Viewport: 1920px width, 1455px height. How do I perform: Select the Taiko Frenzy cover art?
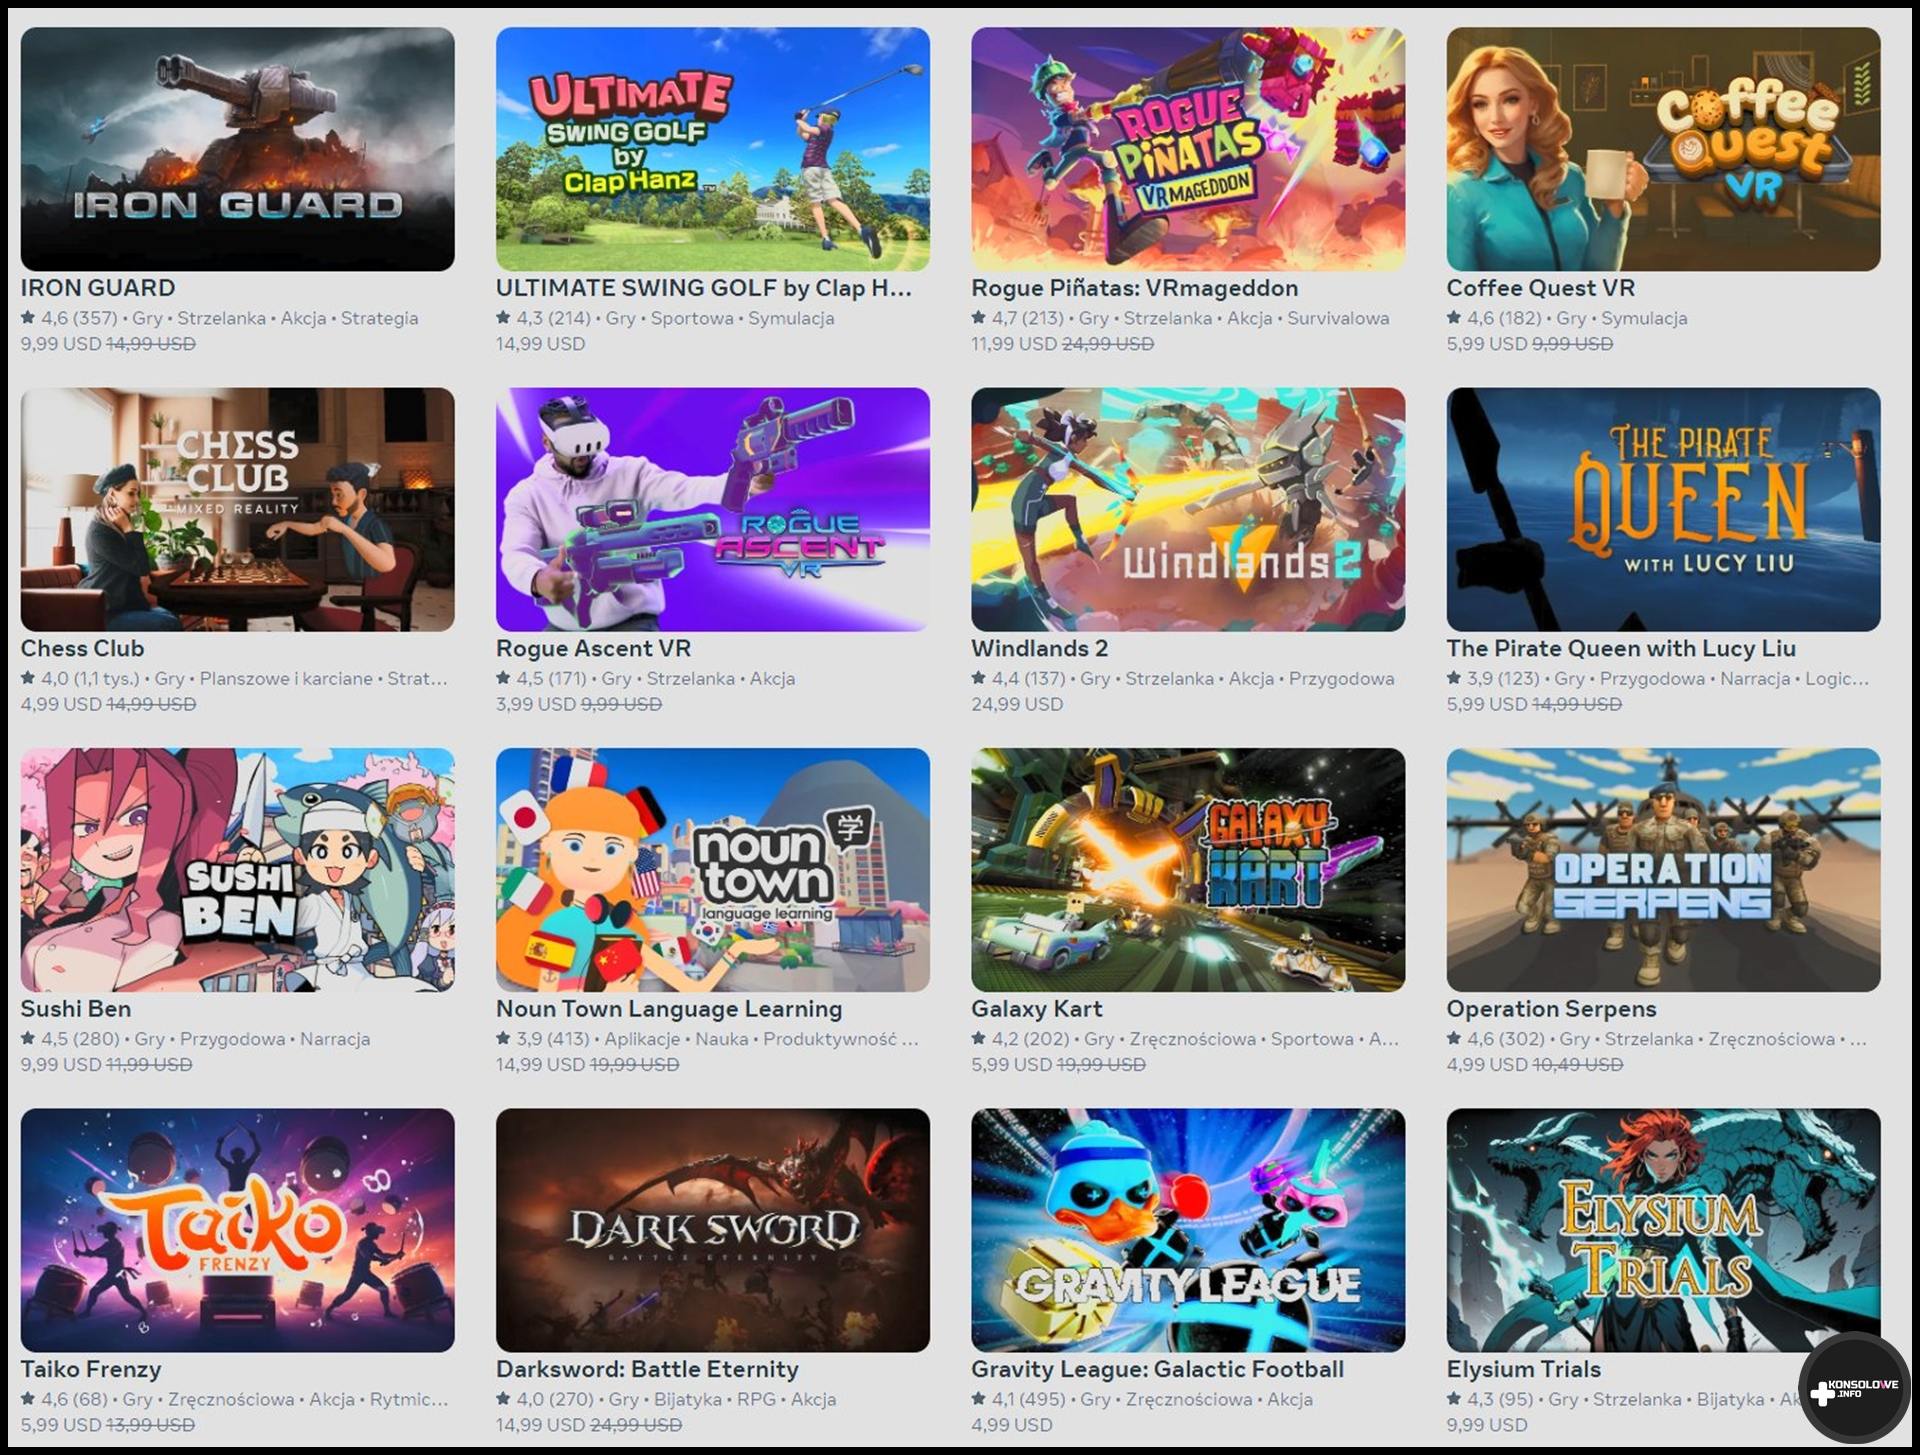tap(237, 1230)
